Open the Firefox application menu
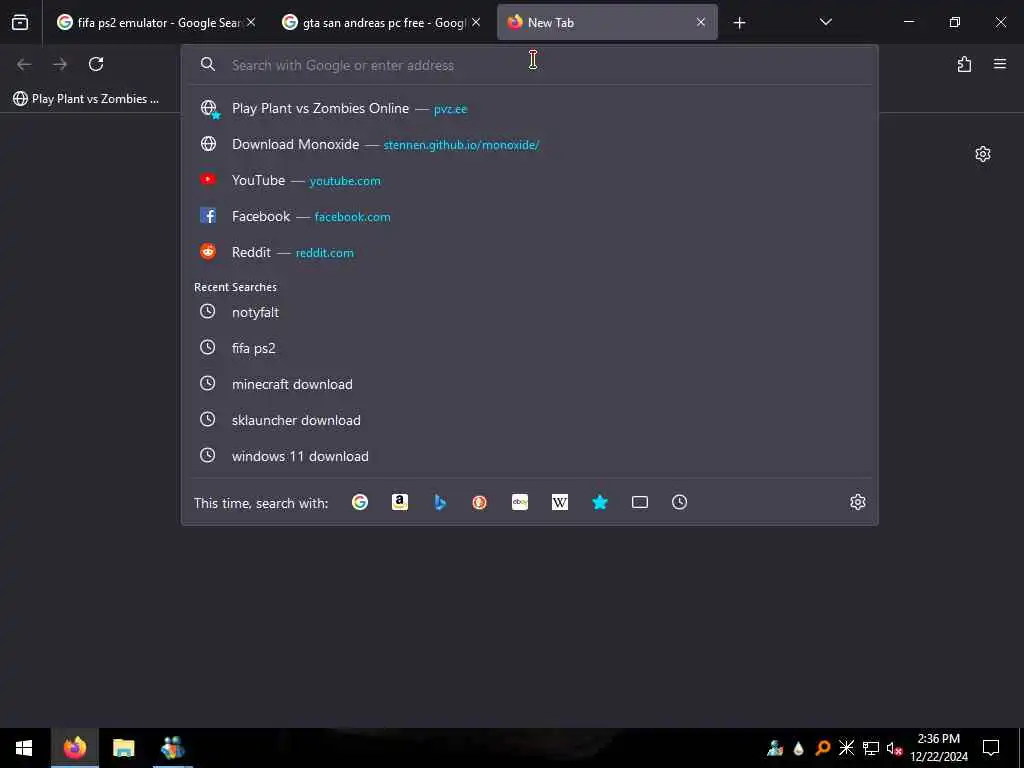 coord(1000,64)
